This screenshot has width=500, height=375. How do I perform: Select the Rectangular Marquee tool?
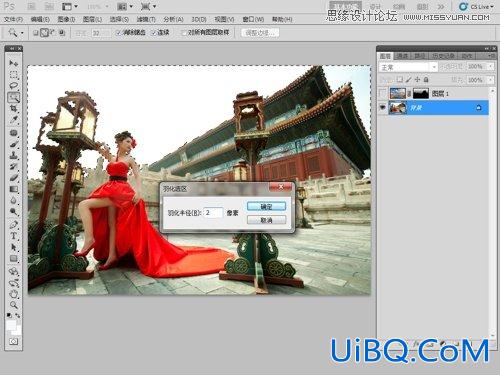(14, 74)
